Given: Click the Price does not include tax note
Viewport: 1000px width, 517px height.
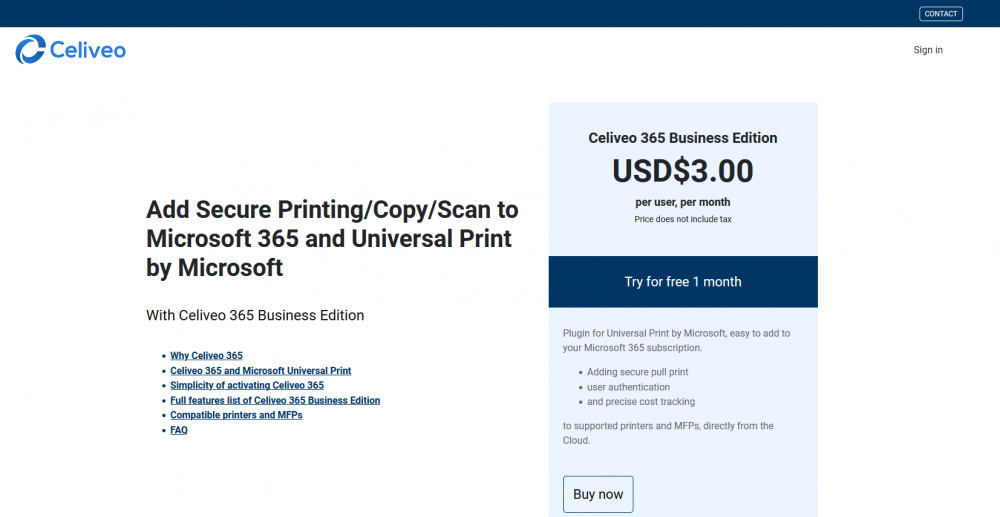Looking at the screenshot, I should coord(683,219).
